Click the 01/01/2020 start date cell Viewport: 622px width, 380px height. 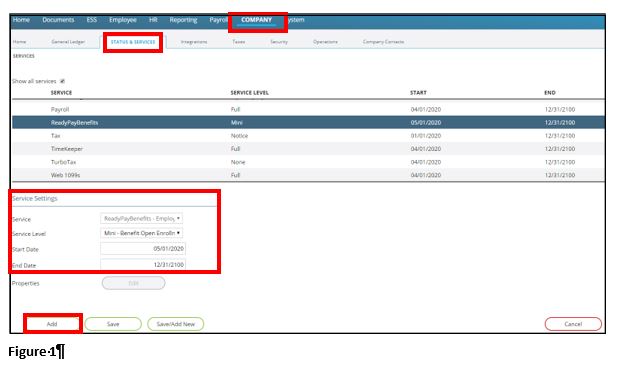click(x=426, y=136)
